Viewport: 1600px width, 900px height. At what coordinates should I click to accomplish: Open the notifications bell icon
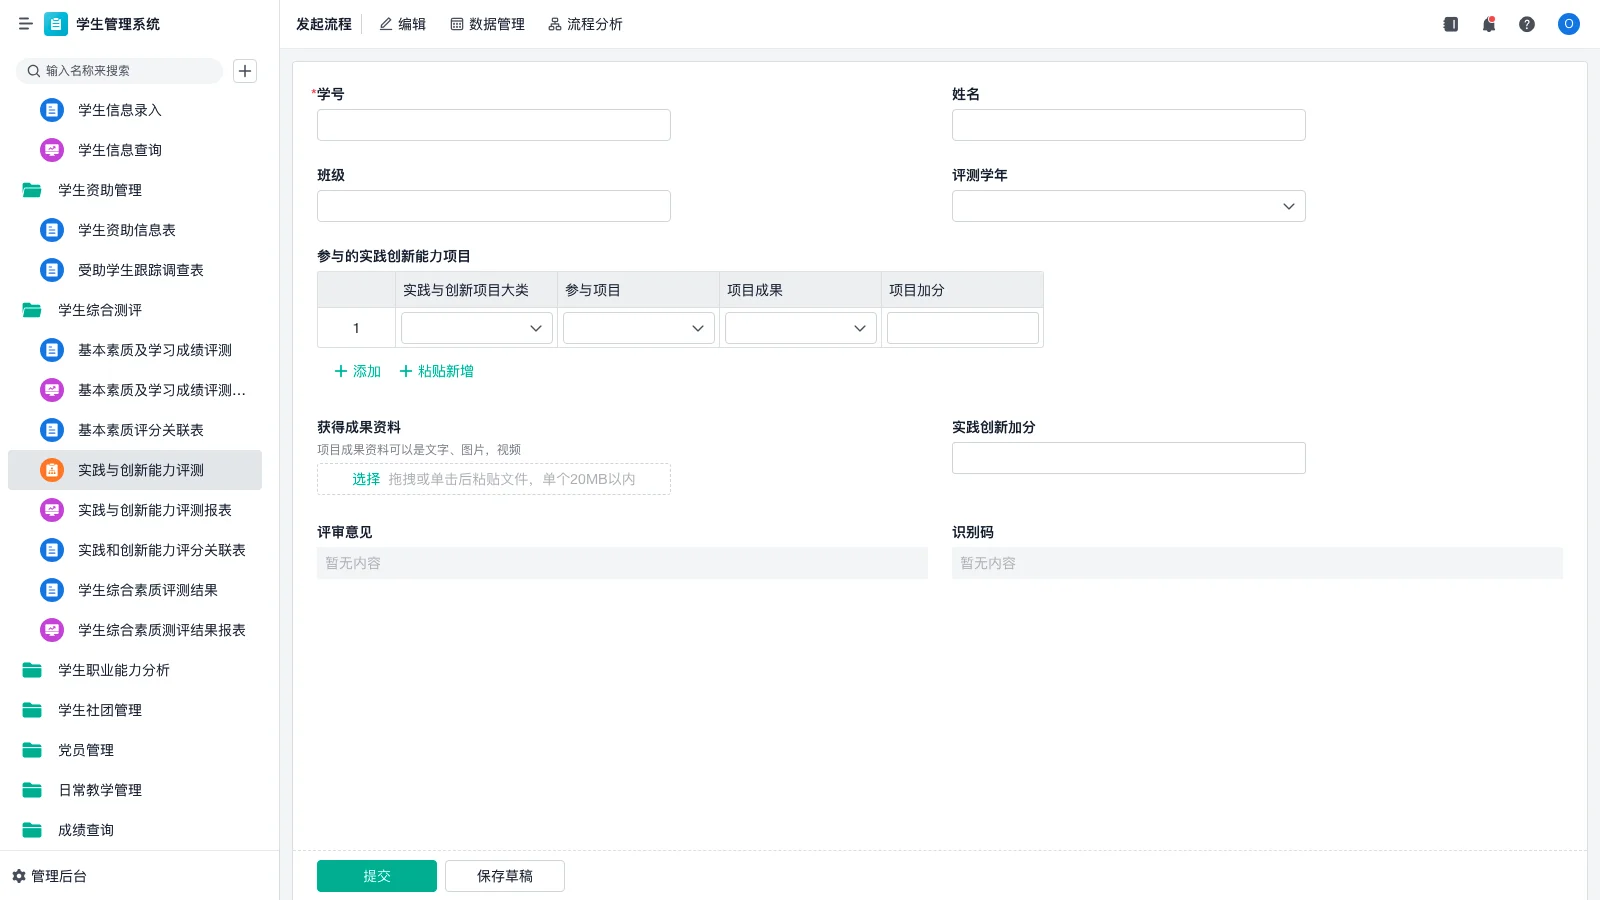coord(1489,24)
